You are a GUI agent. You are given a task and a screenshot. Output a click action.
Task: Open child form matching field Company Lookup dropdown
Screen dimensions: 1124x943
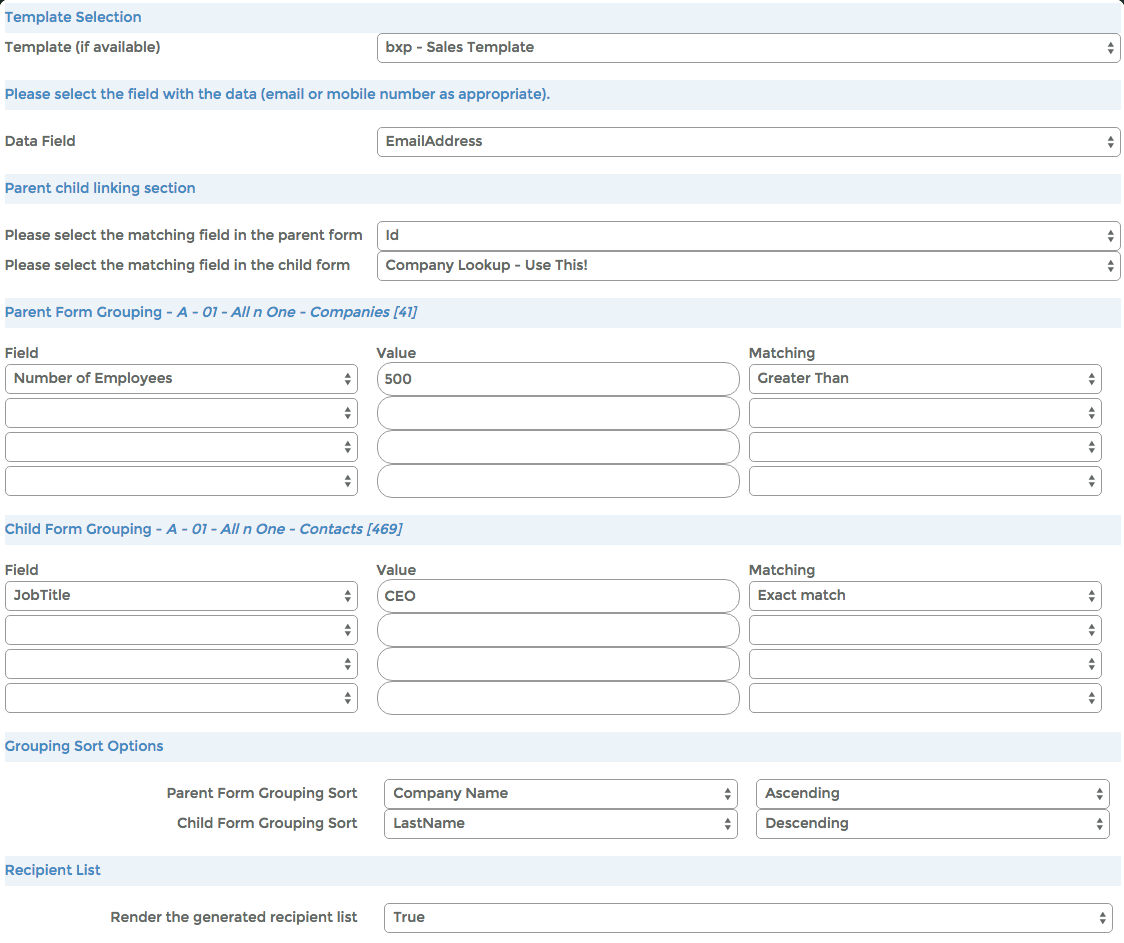(x=748, y=265)
